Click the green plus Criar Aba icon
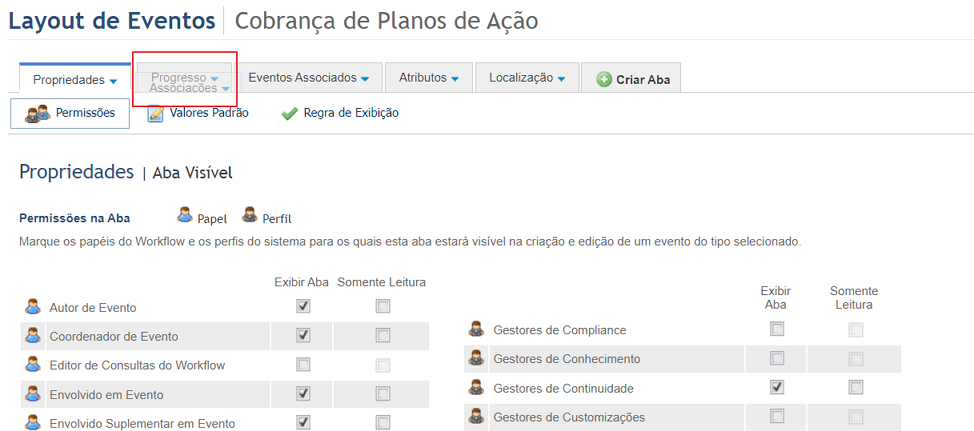Screen dimensions: 974x431 coord(604,79)
